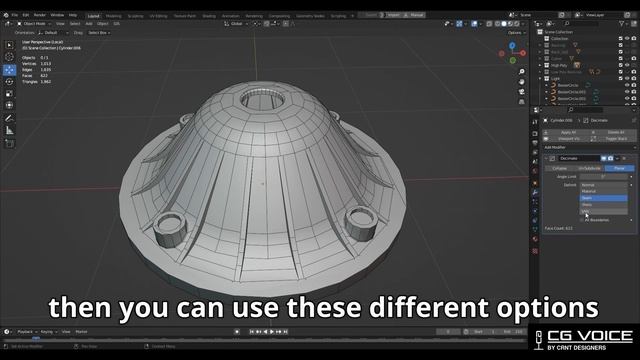The width and height of the screenshot is (640, 360).
Task: Select Planar decimate mode
Action: tap(620, 168)
